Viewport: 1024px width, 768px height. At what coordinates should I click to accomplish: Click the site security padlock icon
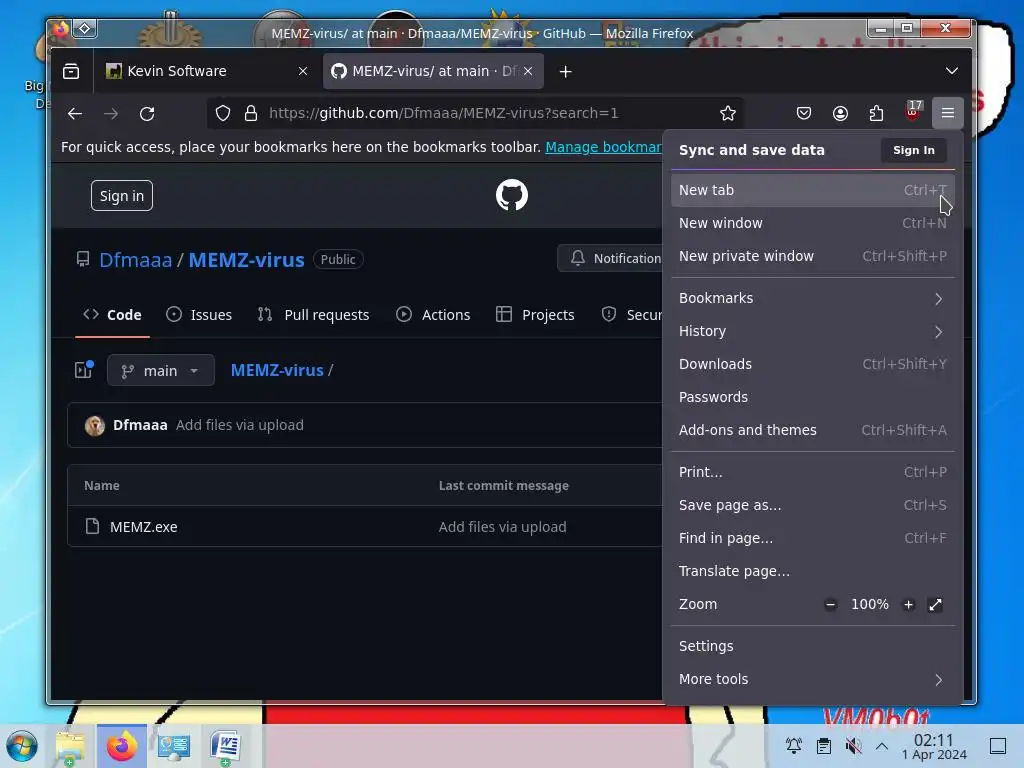point(251,114)
